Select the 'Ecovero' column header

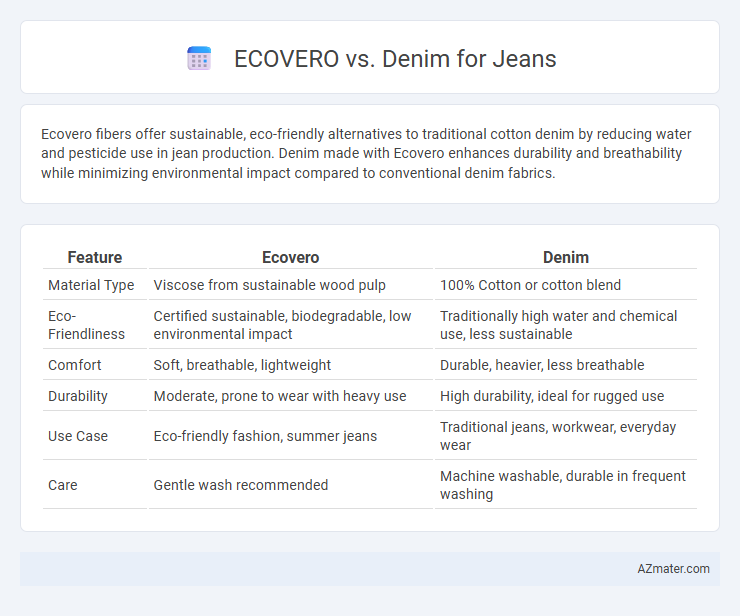[290, 257]
